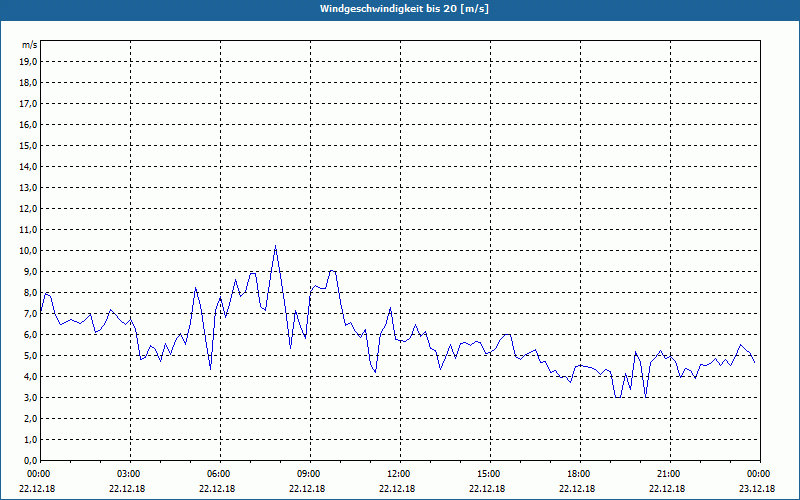Click the "00:00" label above "23.12.18"
Screen dimensions: 800x500
click(760, 474)
